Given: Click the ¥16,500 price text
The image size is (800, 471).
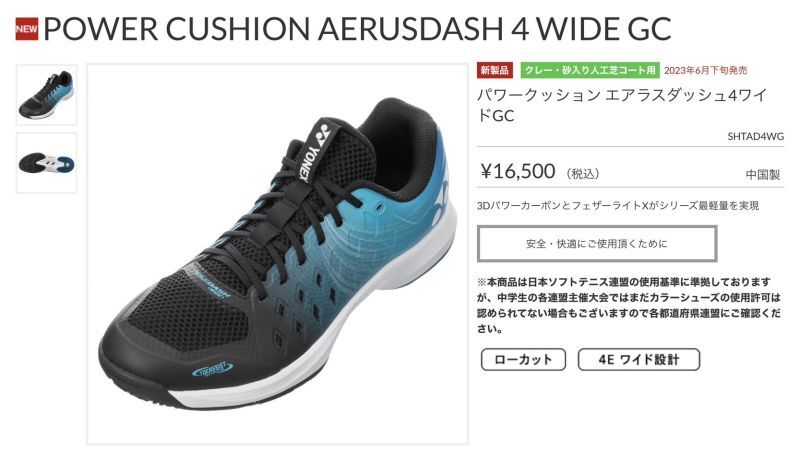Looking at the screenshot, I should pyautogui.click(x=517, y=171).
